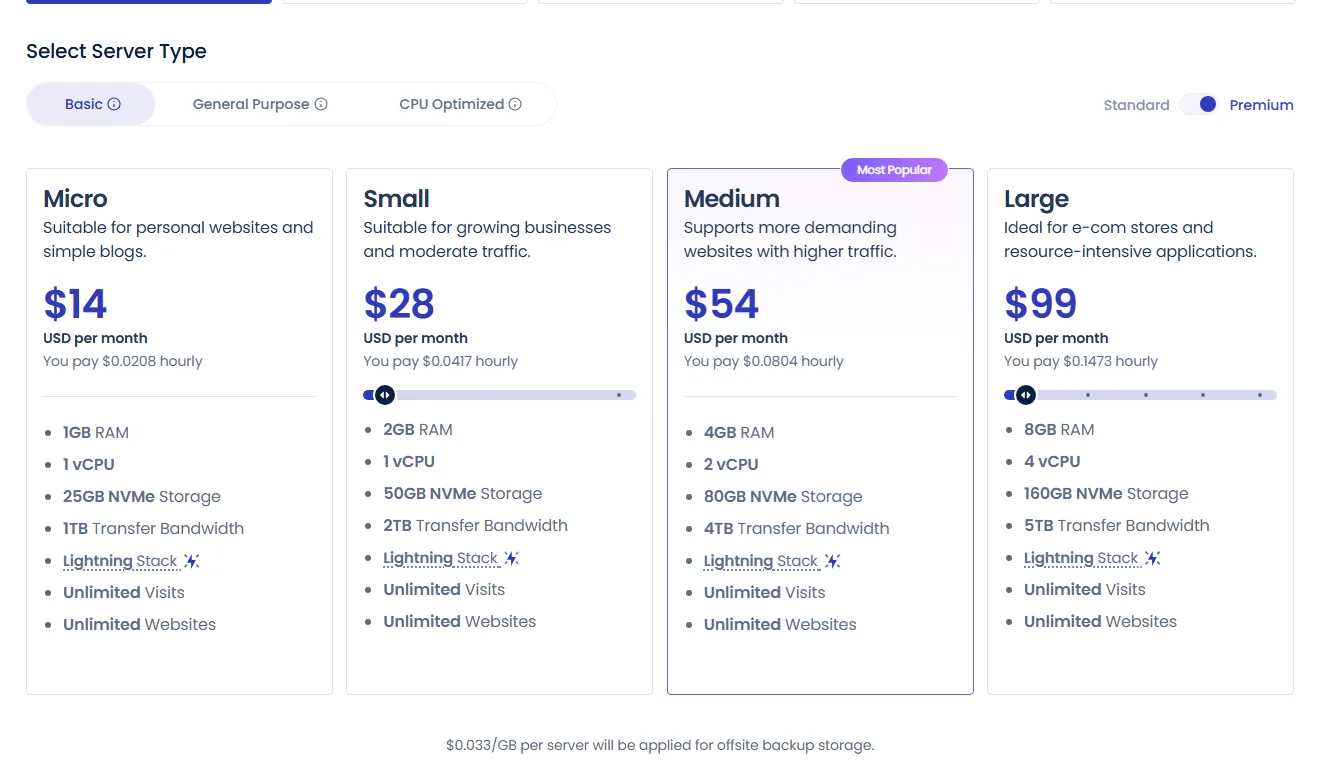
Task: Click the Lightning Stack sparkle icon in Small
Action: [x=512, y=558]
